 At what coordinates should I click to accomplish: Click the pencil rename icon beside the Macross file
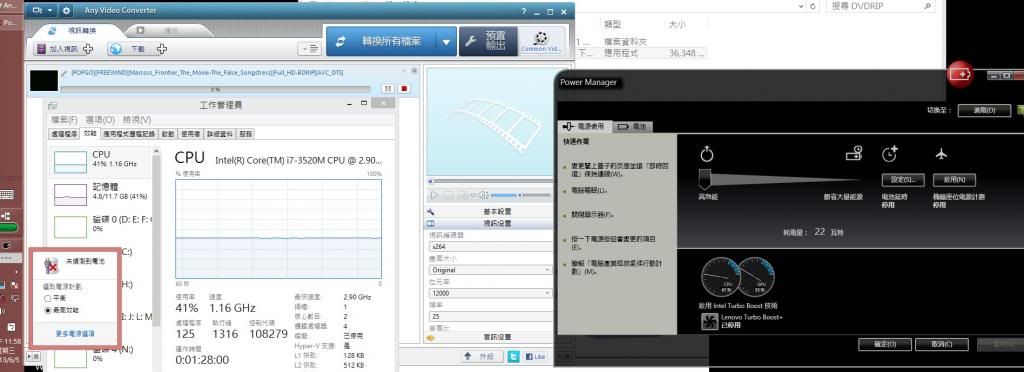(64, 73)
